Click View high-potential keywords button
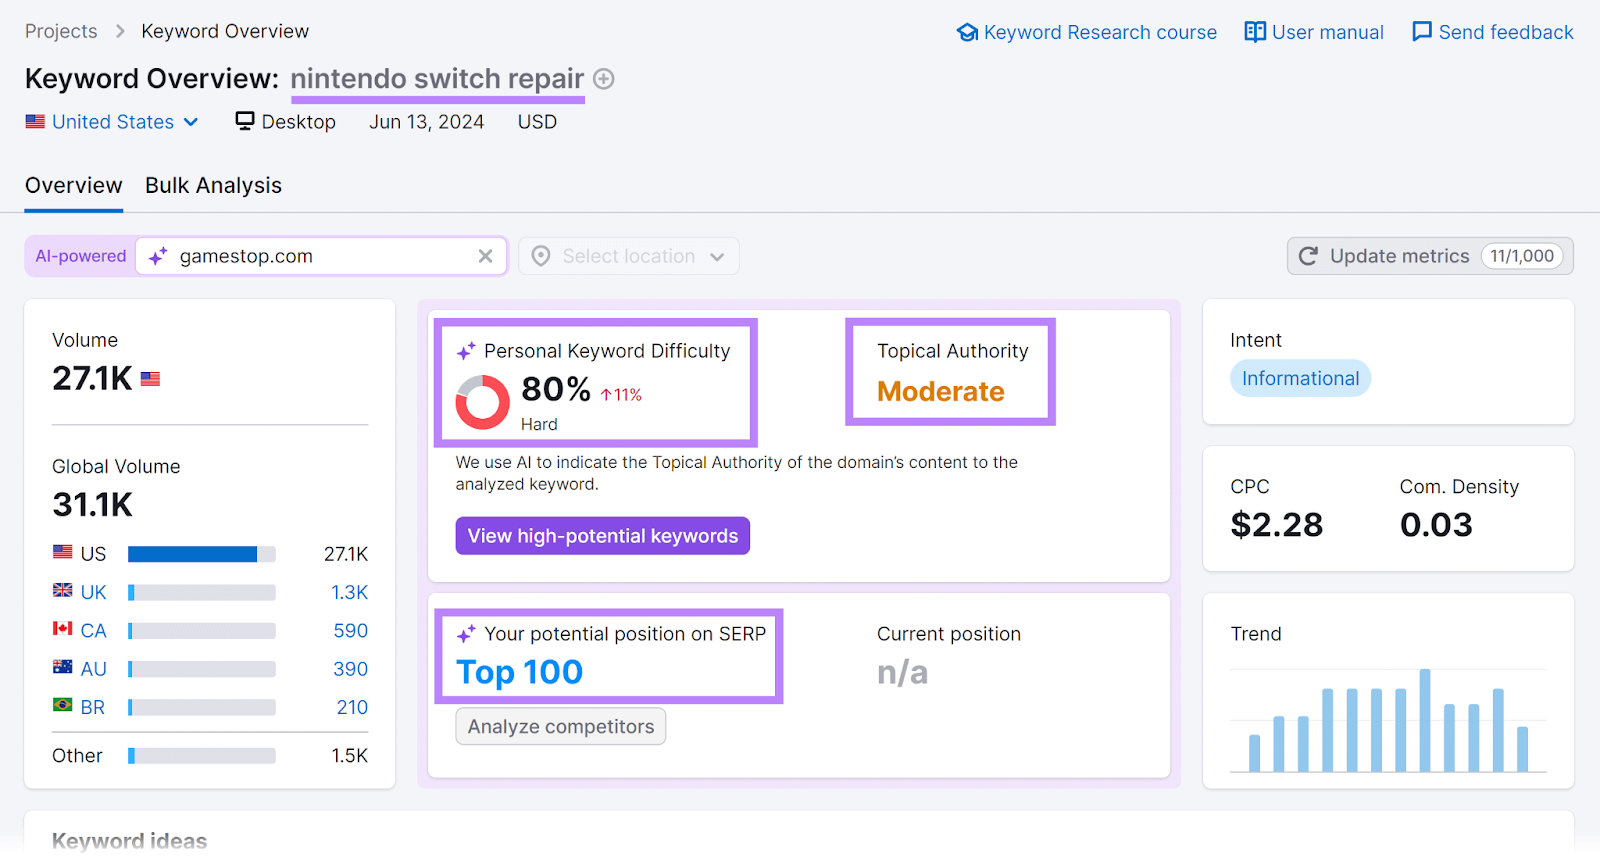This screenshot has height=861, width=1600. (x=602, y=535)
